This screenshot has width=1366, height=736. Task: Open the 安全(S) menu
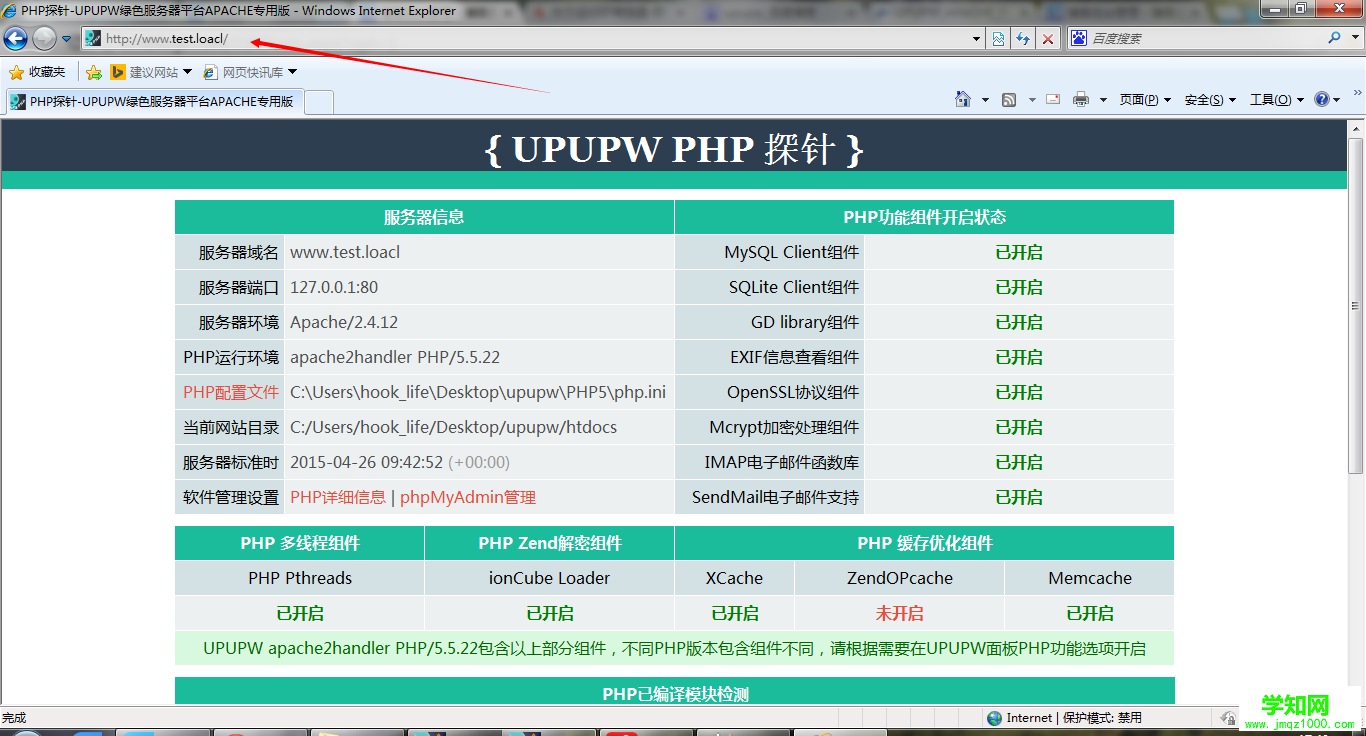[1210, 100]
